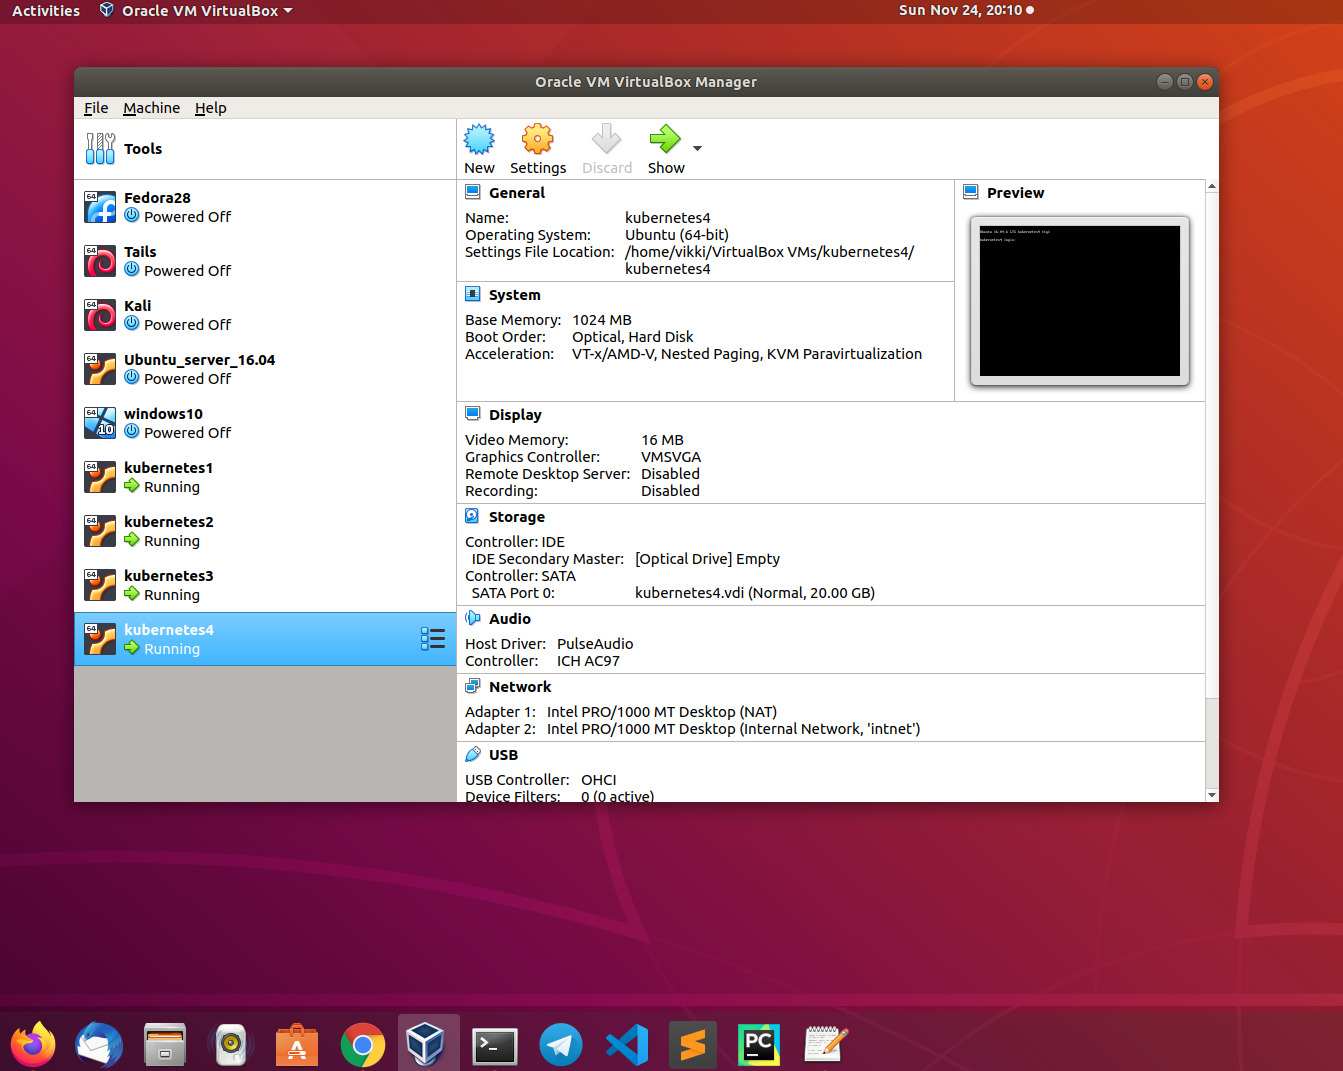Viewport: 1343px width, 1071px height.
Task: Click the USB section heading
Action: click(x=503, y=755)
